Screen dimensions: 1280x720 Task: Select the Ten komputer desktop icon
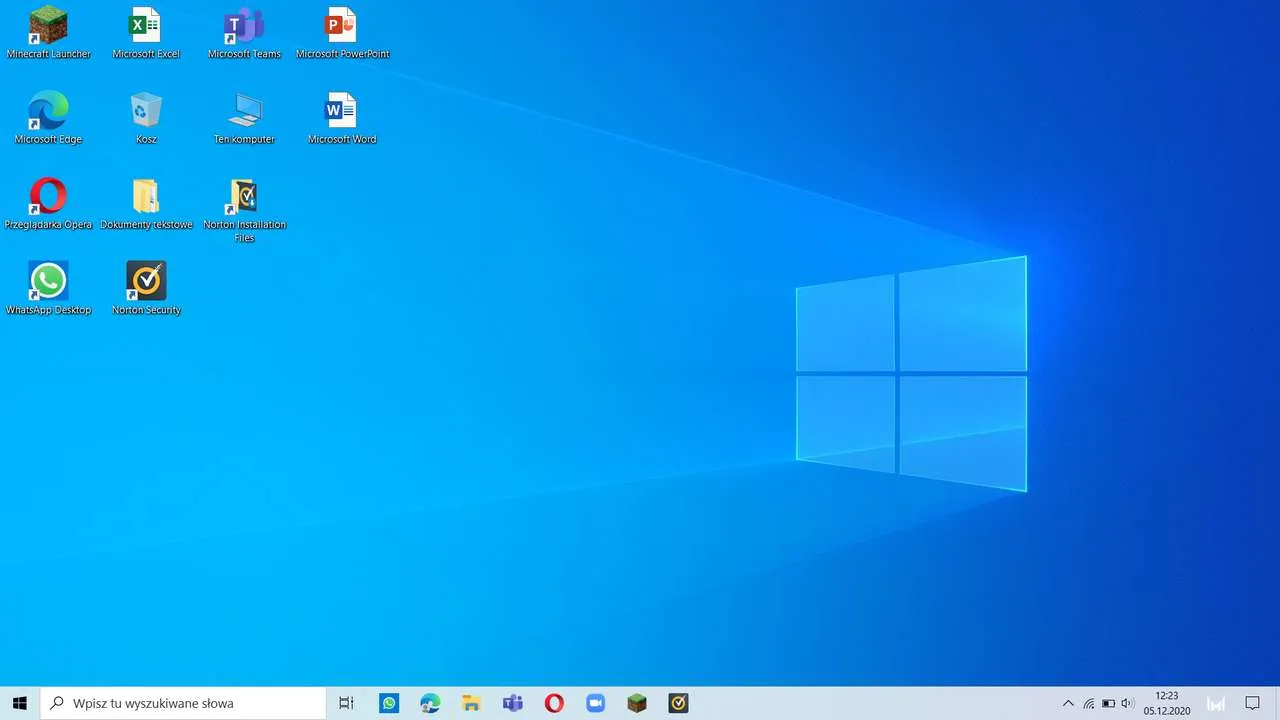pos(244,118)
